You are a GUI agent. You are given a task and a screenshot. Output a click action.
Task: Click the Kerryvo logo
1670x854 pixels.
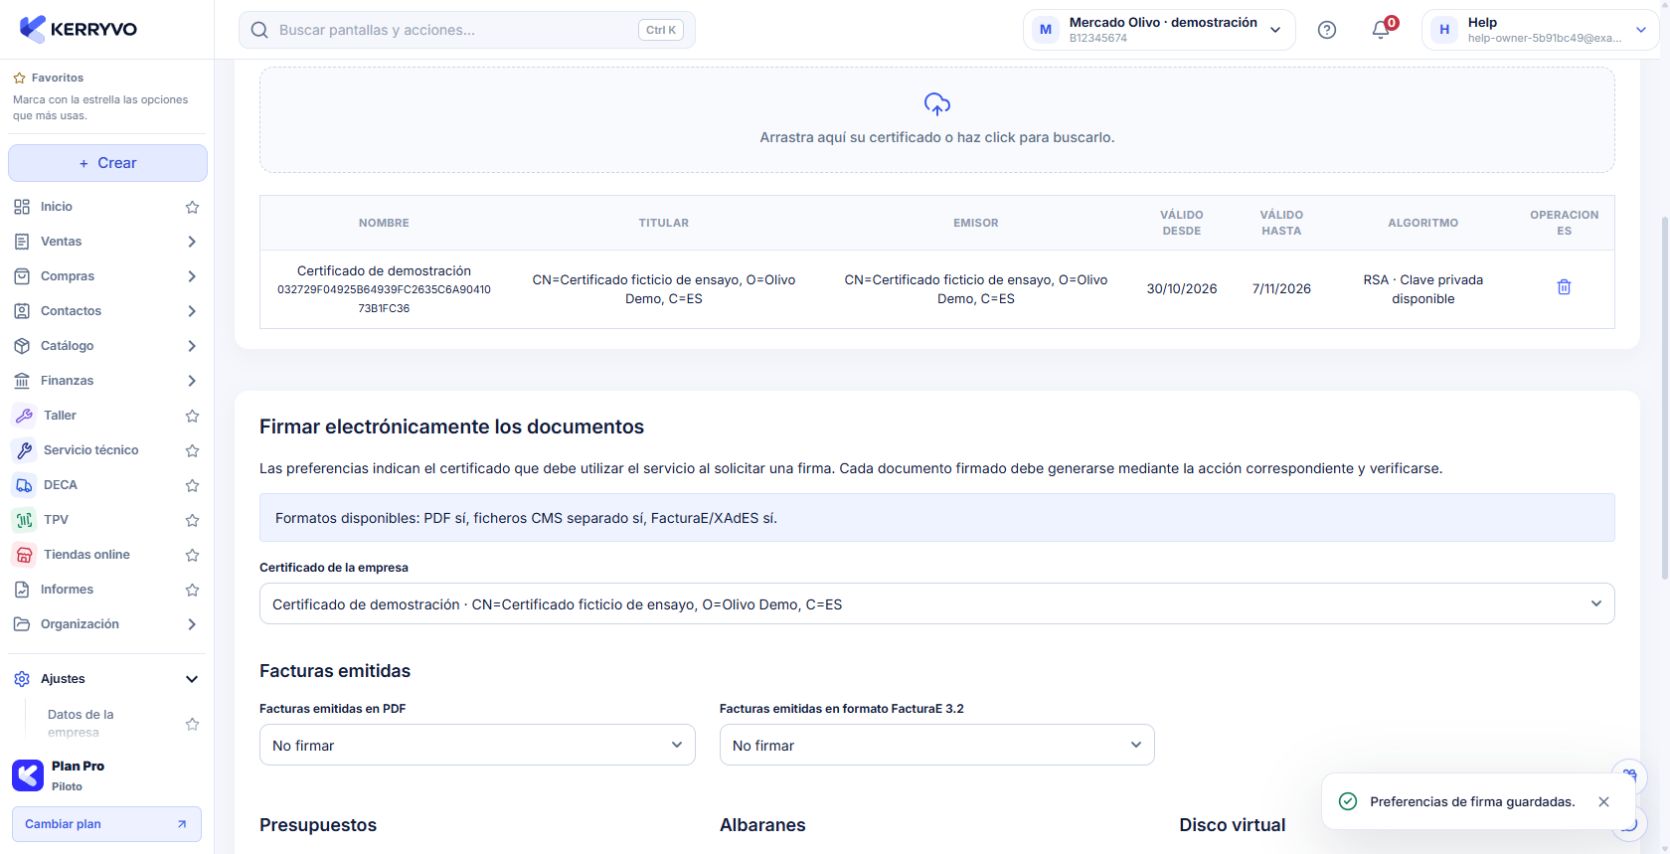(x=78, y=29)
